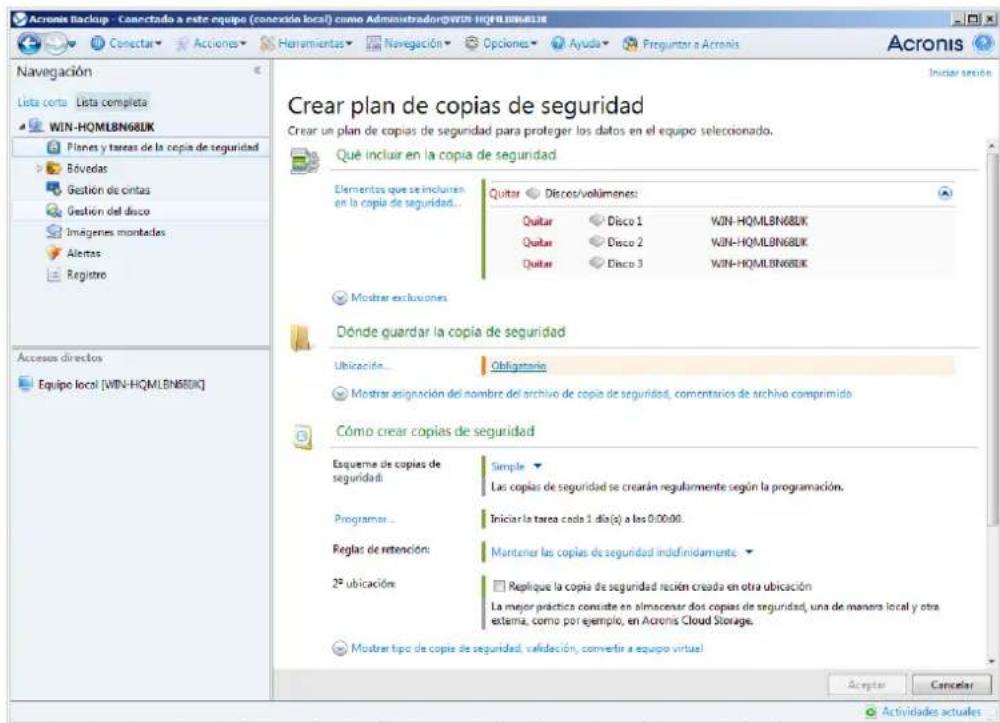Screen dimensions: 1000x723
Task: Collapse the Navegación panel
Action: [257, 71]
